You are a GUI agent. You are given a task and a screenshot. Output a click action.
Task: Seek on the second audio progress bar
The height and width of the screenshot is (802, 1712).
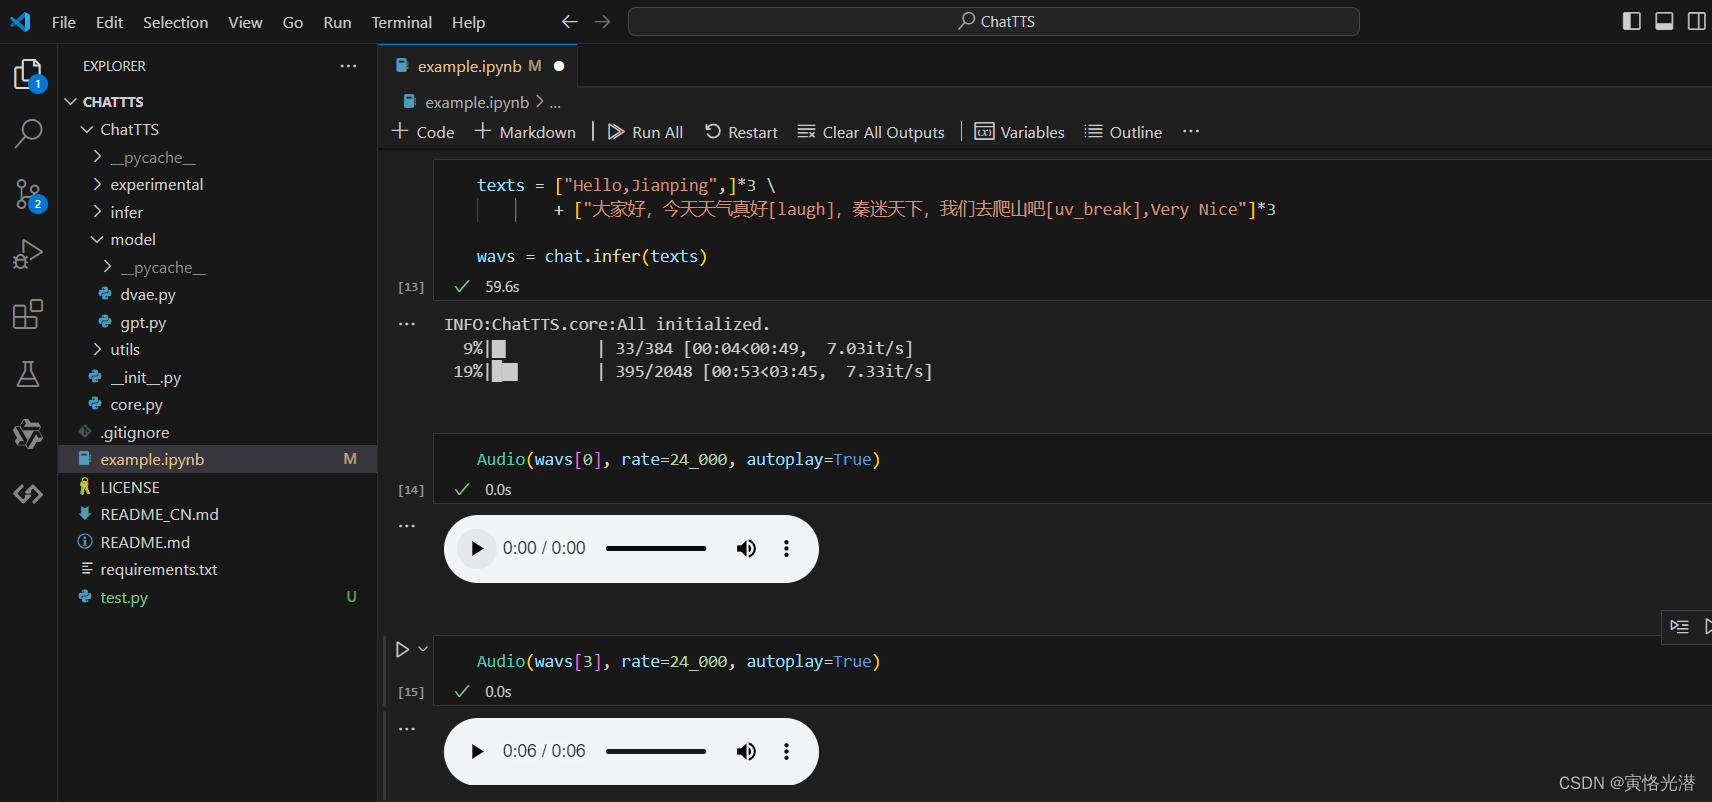point(656,751)
